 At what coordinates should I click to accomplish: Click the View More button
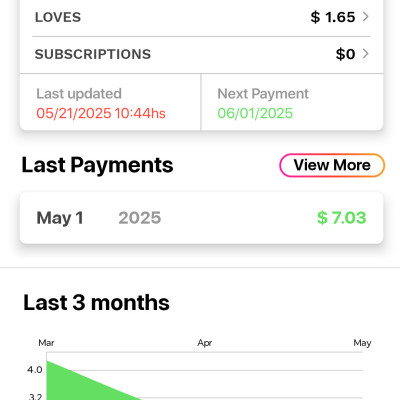tap(332, 165)
